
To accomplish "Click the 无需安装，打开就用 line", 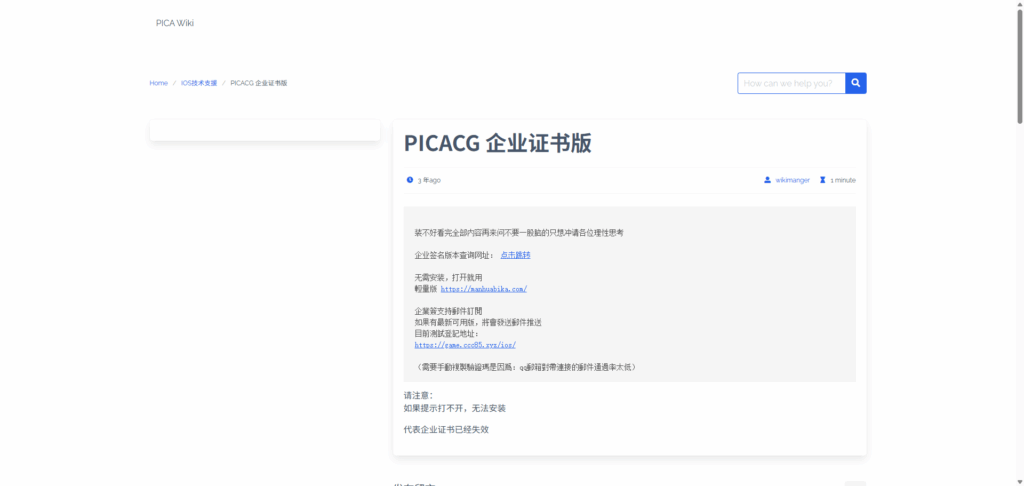I will coord(448,278).
